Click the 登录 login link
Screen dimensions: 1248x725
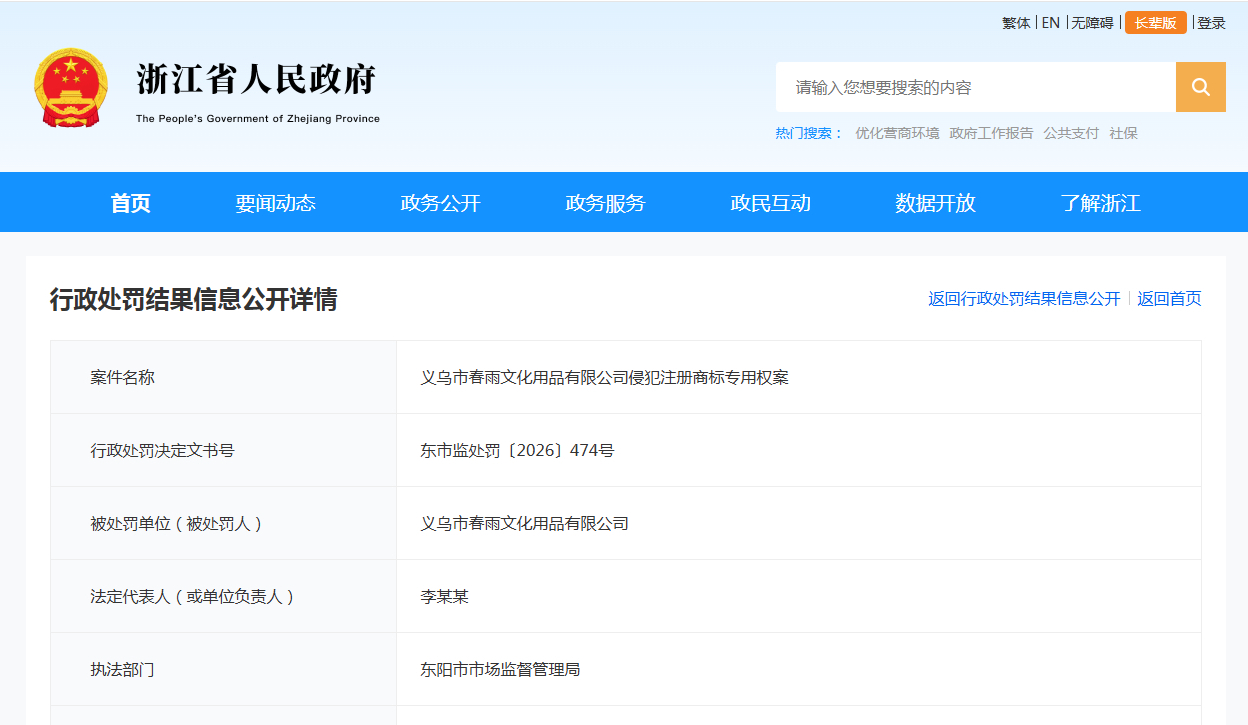pos(1211,23)
